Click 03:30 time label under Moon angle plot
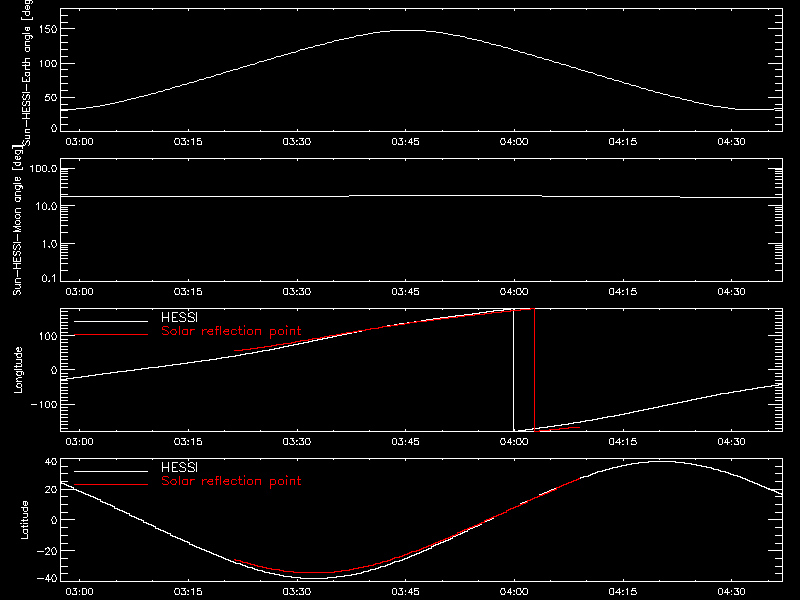This screenshot has height=600, width=800. 296,292
